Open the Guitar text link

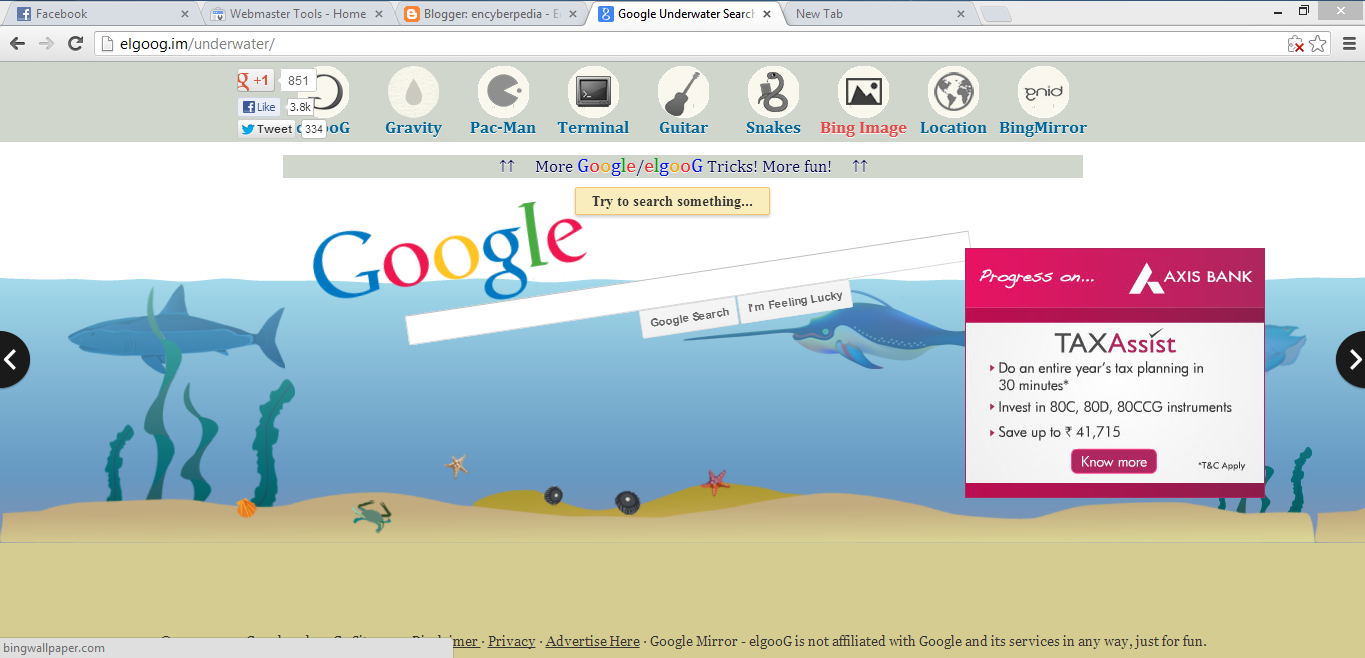coord(683,127)
